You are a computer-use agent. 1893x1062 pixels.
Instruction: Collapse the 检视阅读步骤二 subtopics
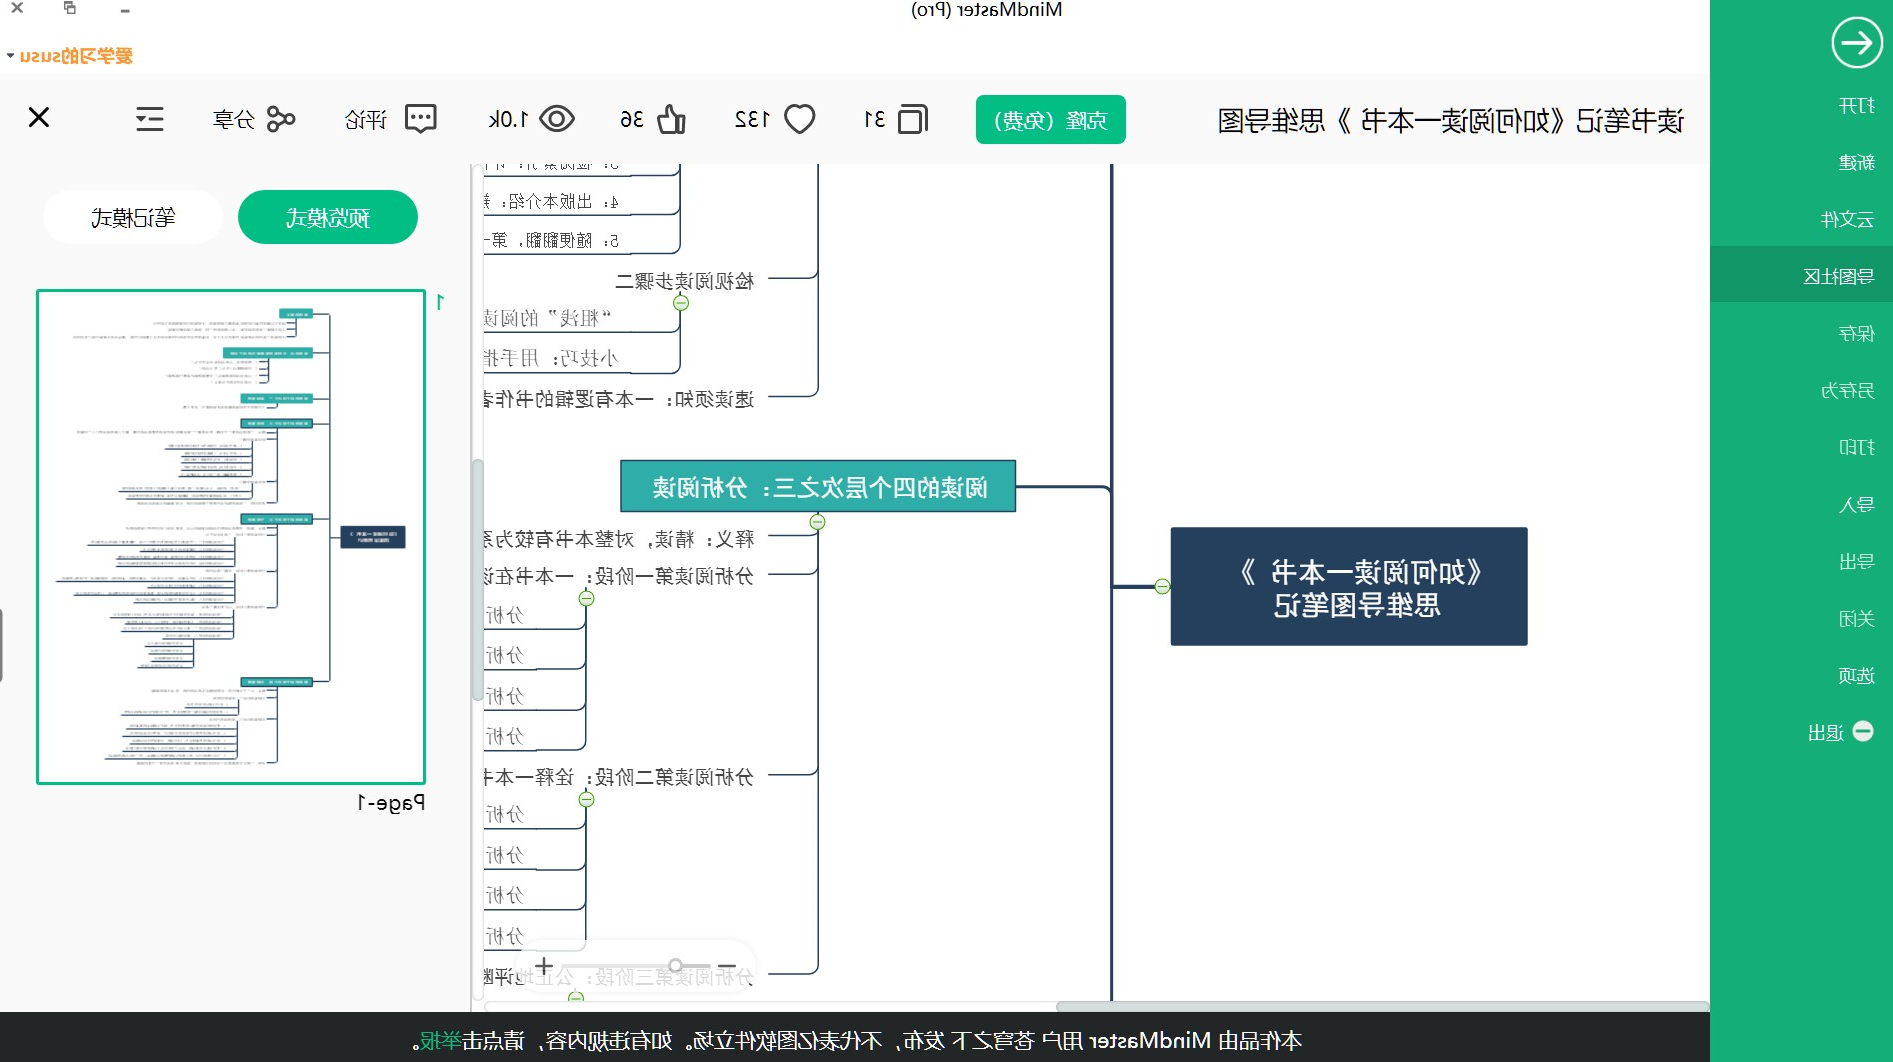point(681,303)
